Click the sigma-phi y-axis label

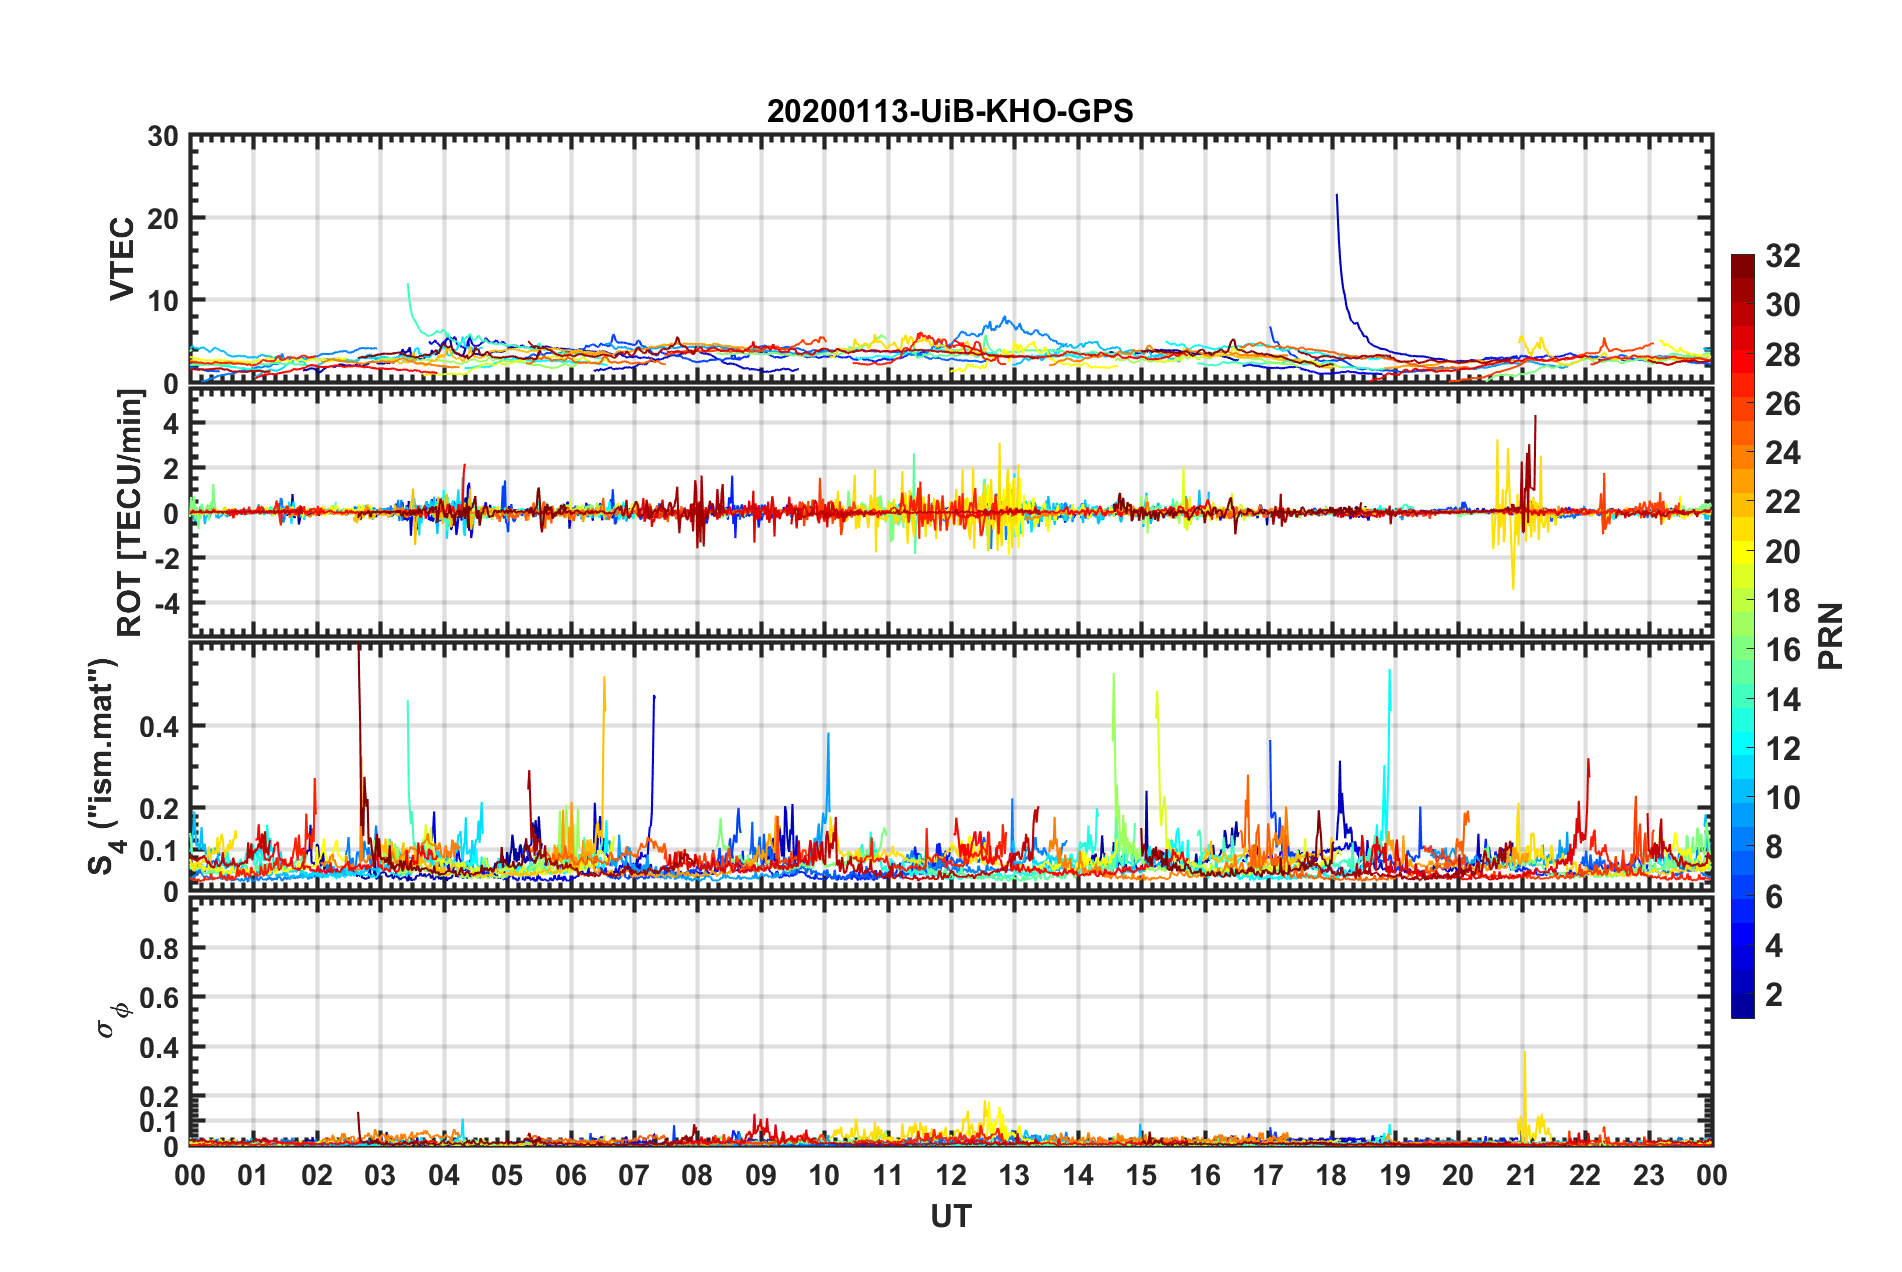112,1016
